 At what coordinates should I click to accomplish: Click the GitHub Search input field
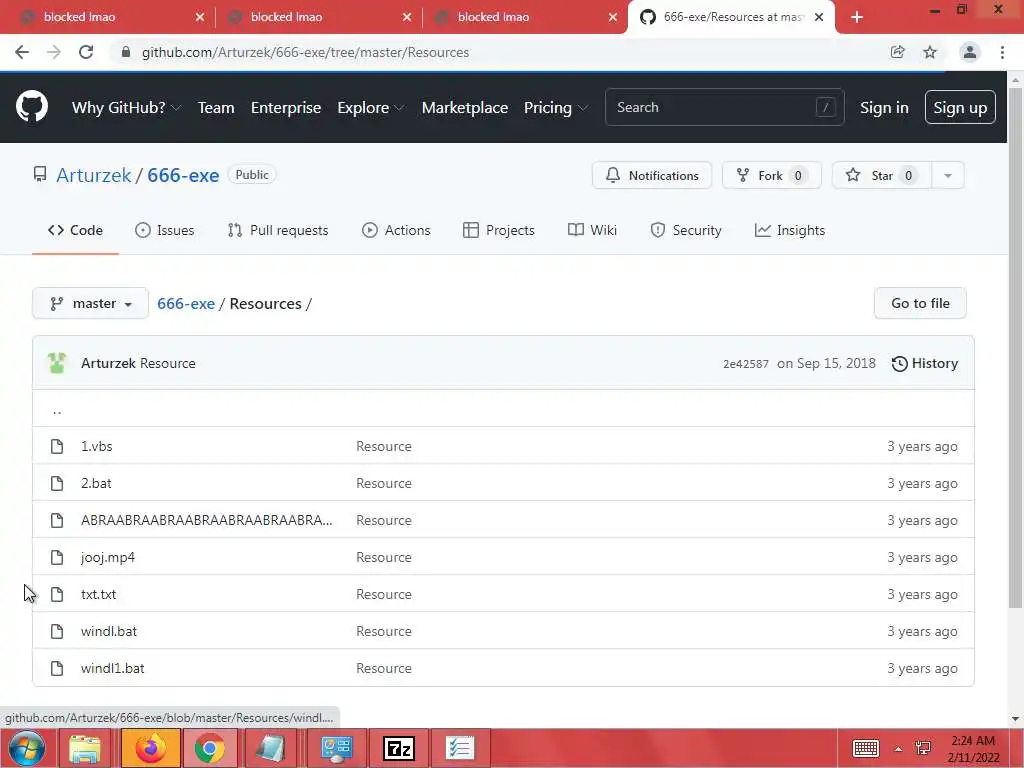(724, 107)
